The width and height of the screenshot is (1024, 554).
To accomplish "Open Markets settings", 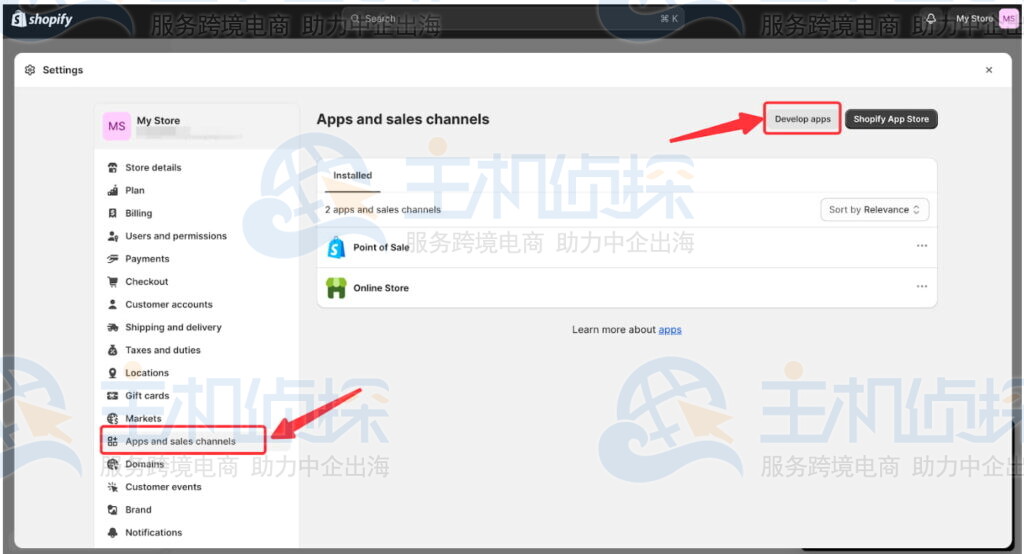I will point(143,419).
